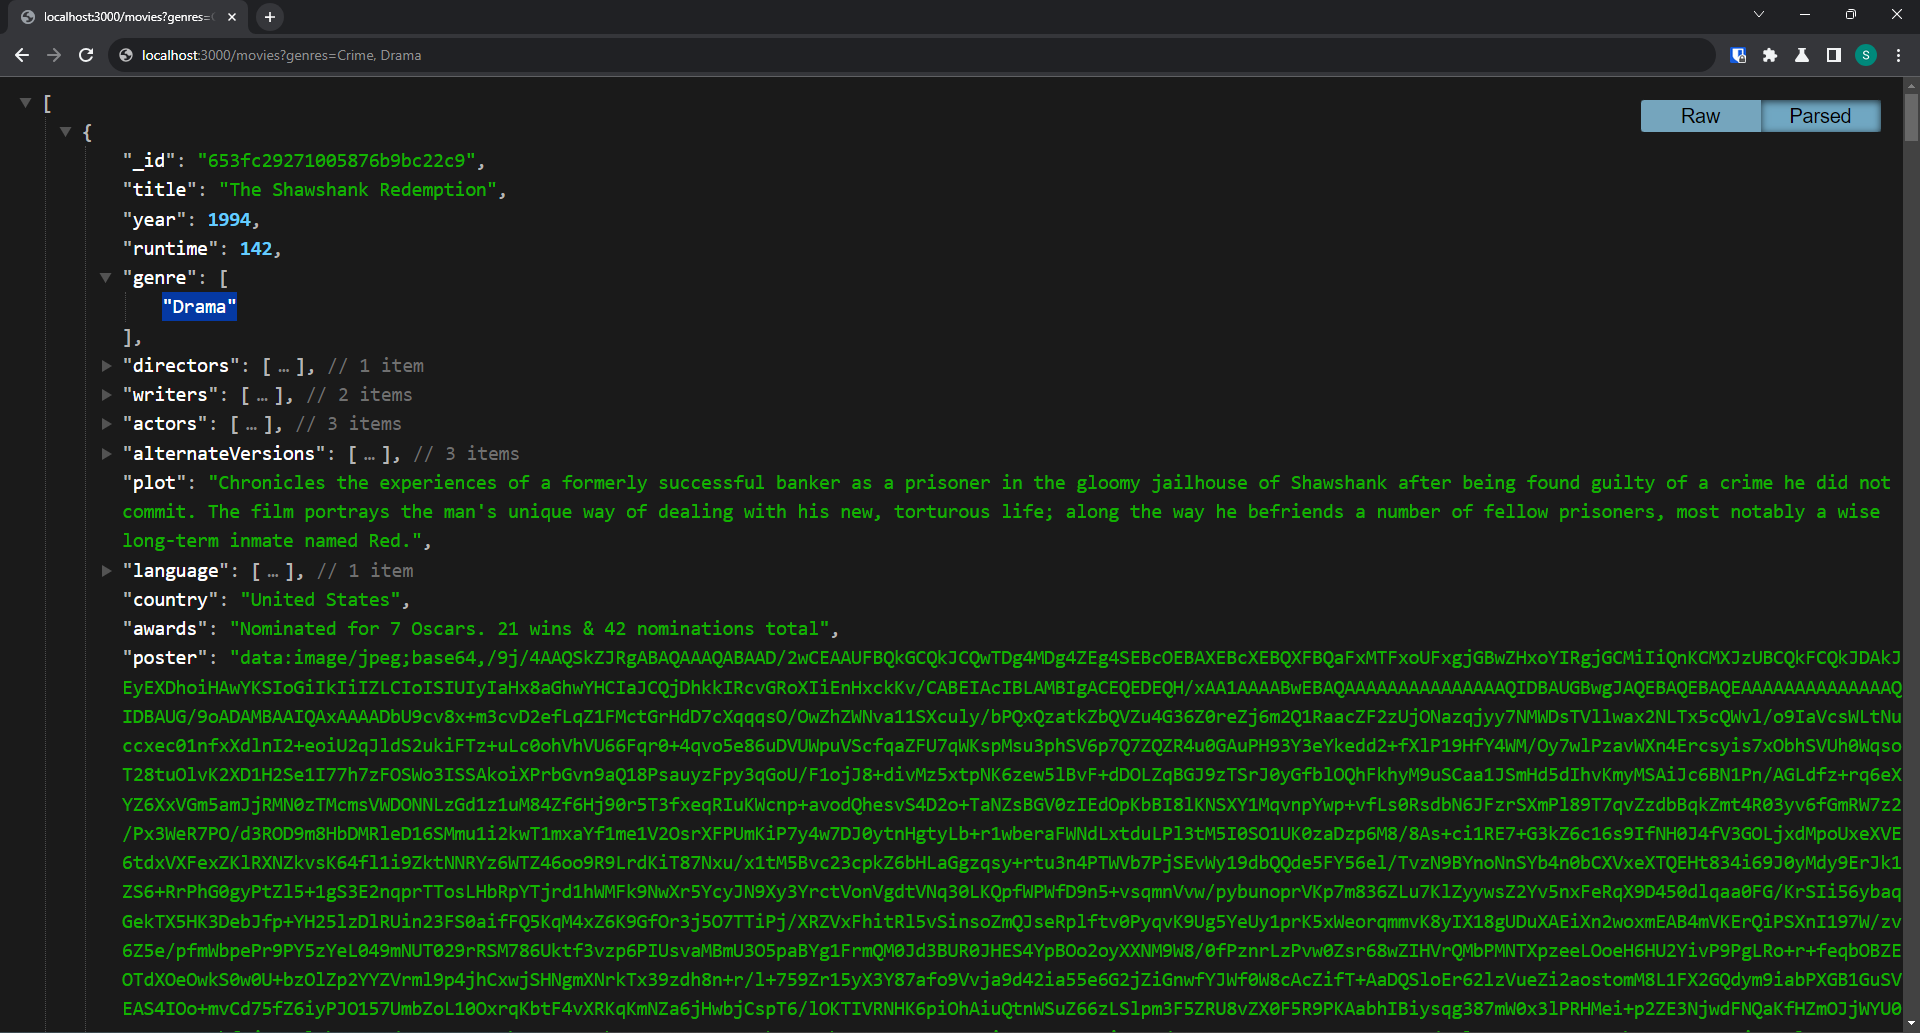Switch to Raw JSON view
This screenshot has width=1920, height=1033.
coord(1700,116)
